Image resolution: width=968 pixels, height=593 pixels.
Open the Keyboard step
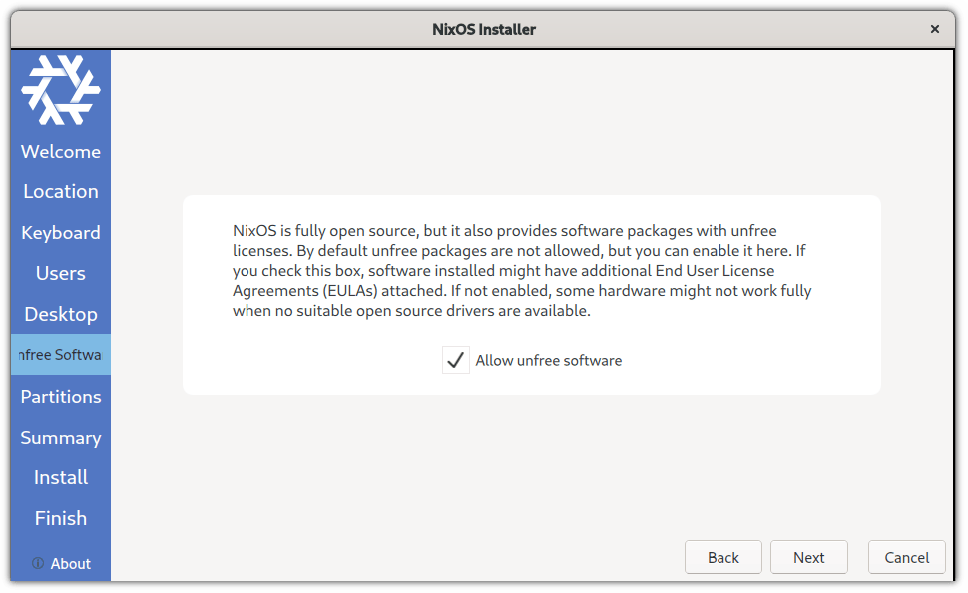pyautogui.click(x=61, y=232)
